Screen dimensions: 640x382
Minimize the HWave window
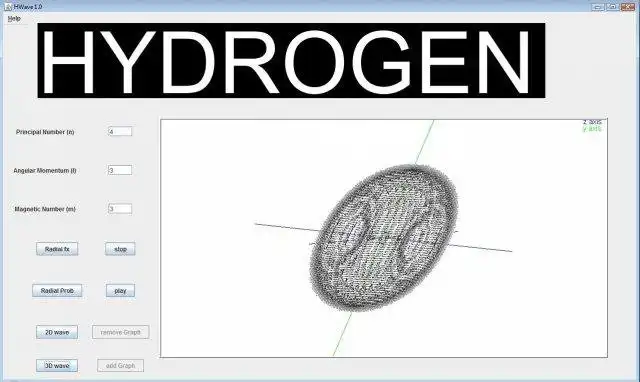click(x=598, y=7)
